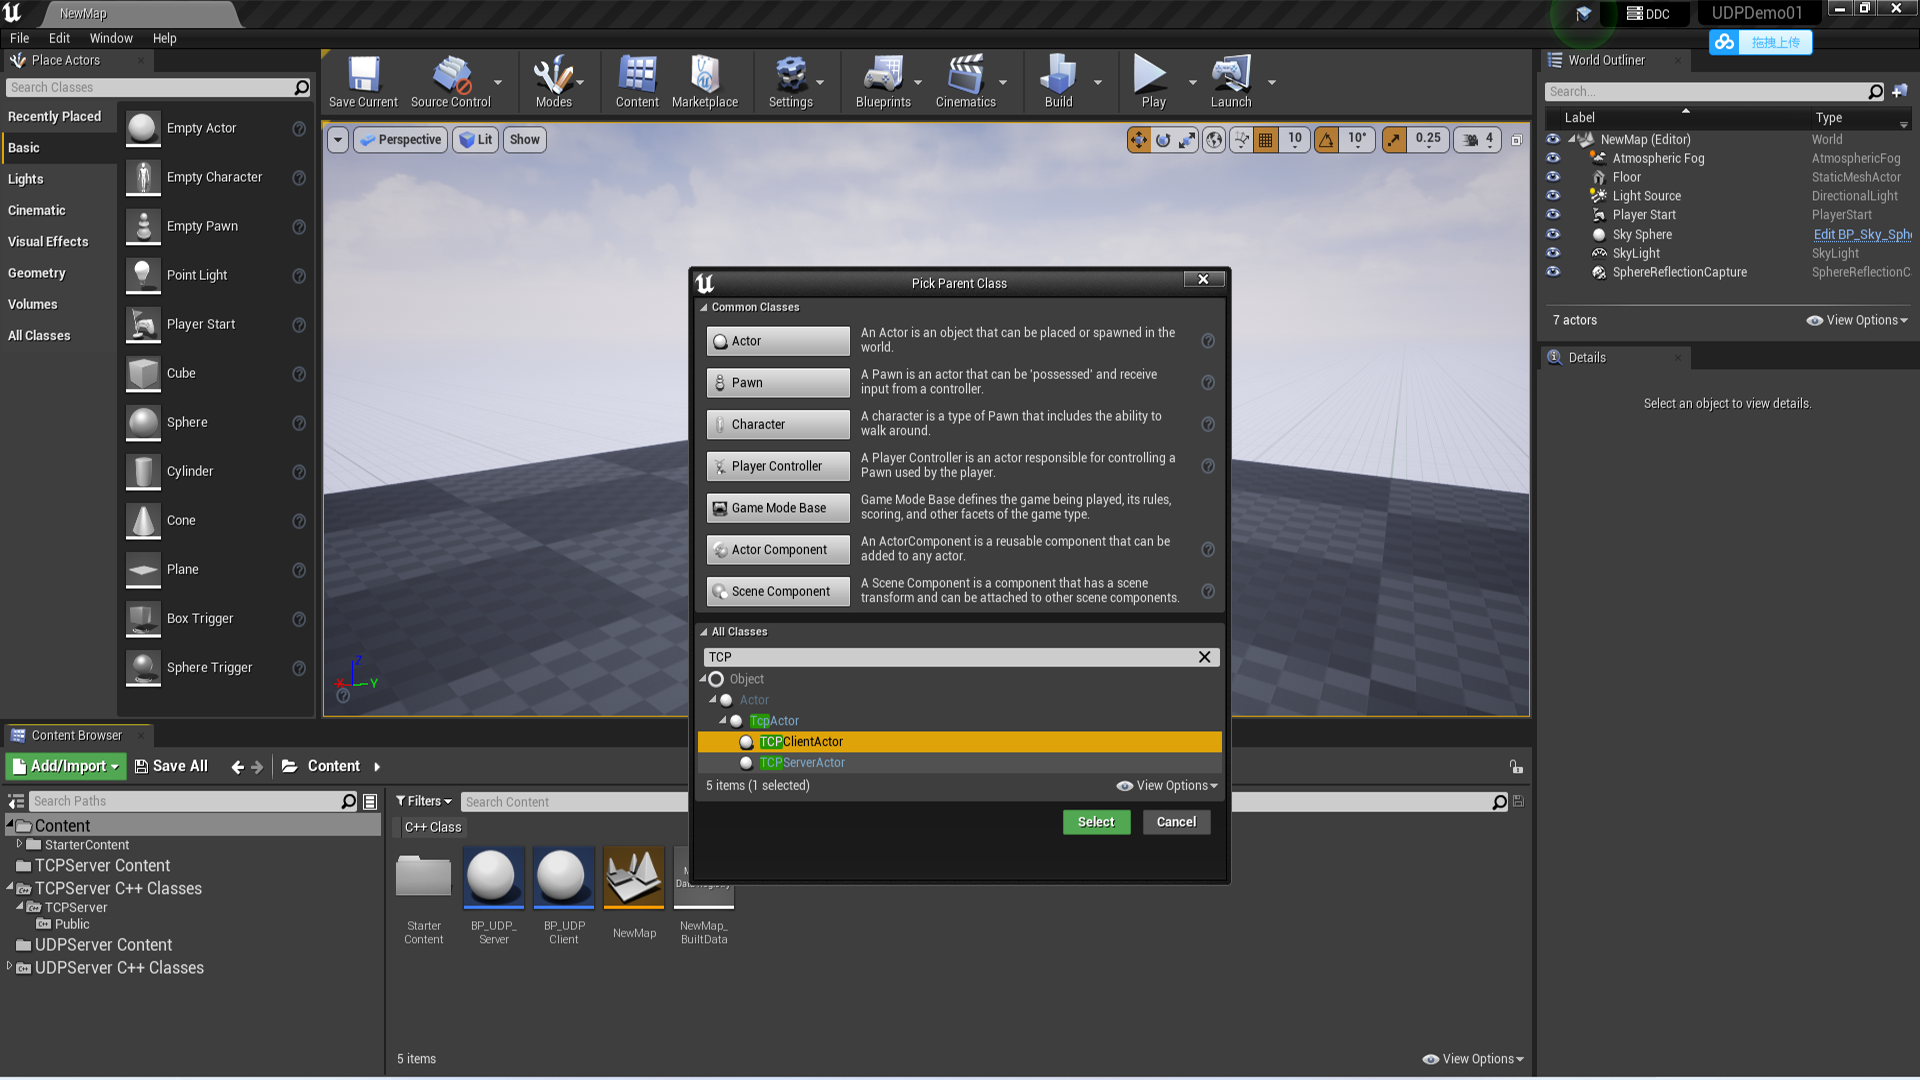Clear the TCP class search field
This screenshot has width=1920, height=1080.
[x=1204, y=657]
